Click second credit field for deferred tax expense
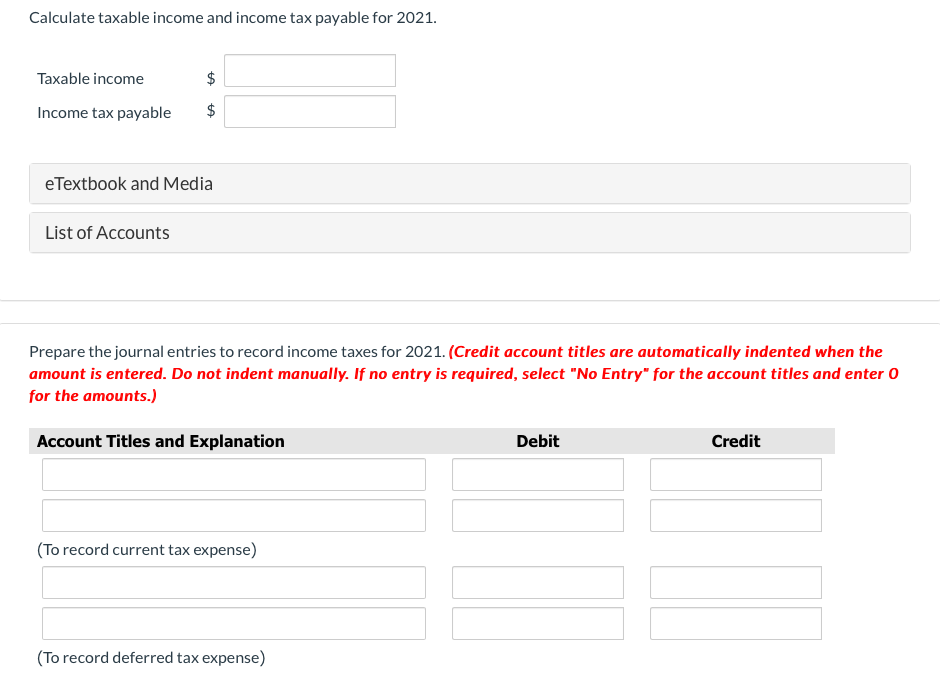The image size is (940, 695). (736, 623)
